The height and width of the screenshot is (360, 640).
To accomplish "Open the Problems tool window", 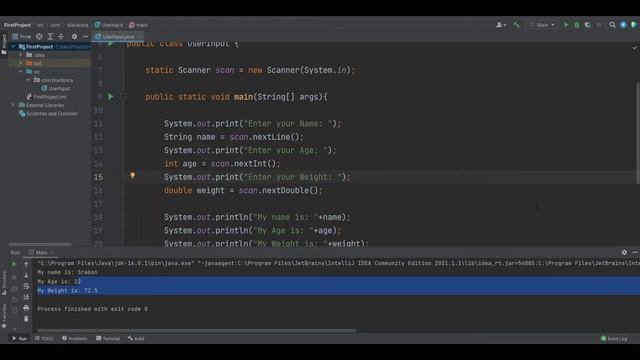I will coord(75,338).
